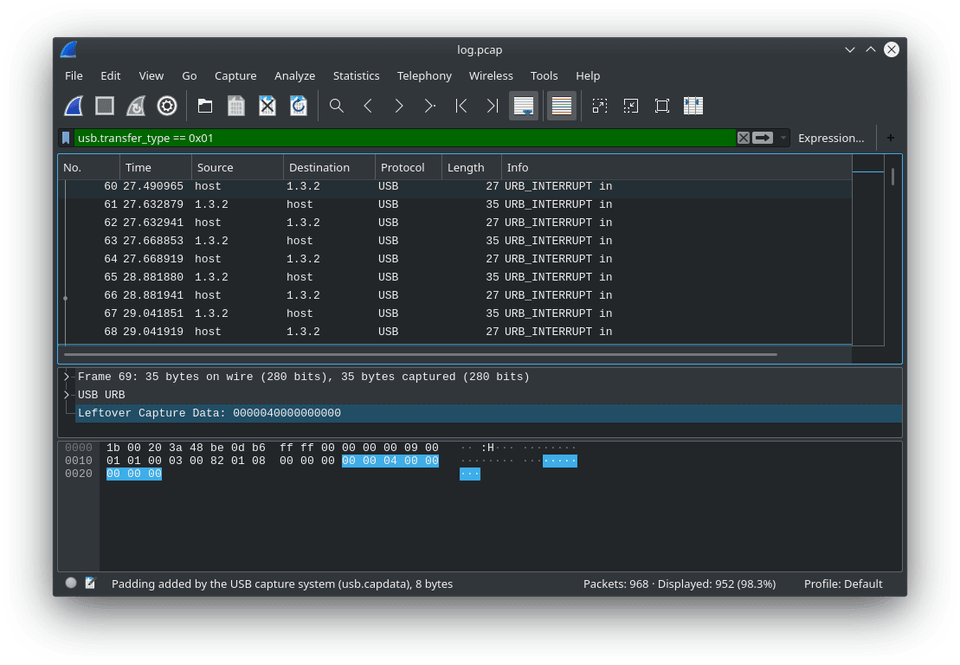Open the Analyze menu

coord(294,76)
